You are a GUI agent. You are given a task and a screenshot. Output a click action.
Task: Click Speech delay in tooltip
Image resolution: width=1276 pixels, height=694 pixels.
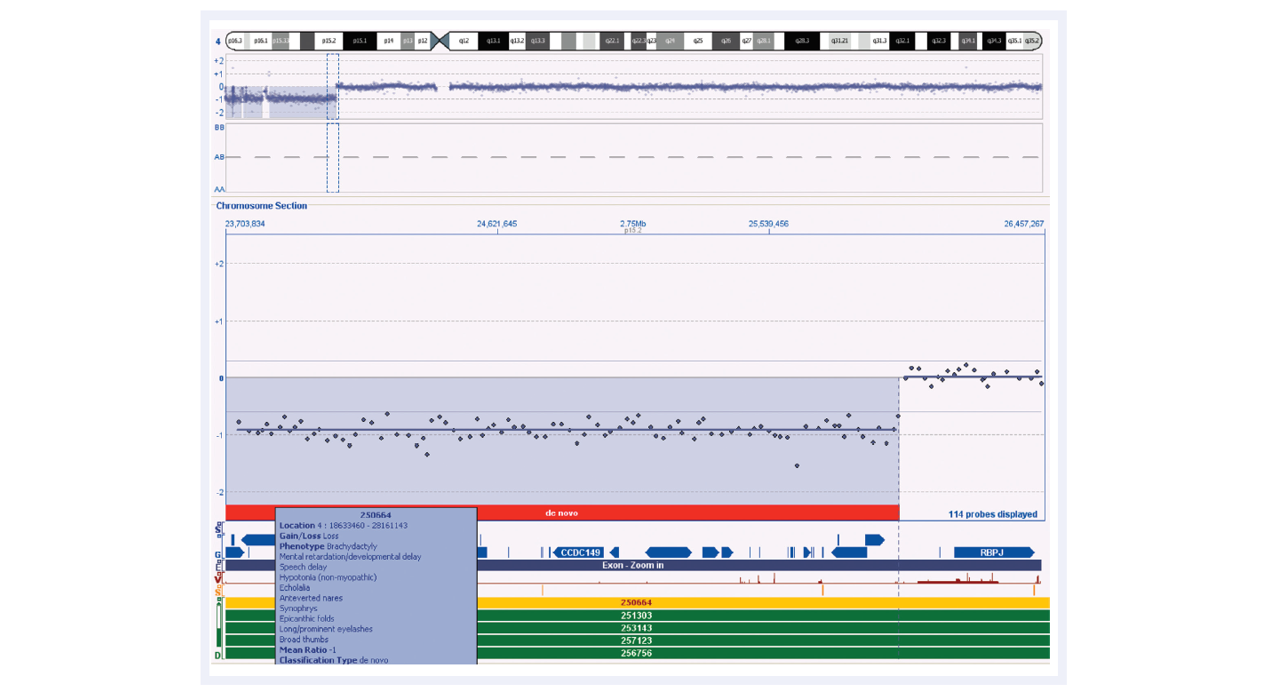(x=303, y=567)
